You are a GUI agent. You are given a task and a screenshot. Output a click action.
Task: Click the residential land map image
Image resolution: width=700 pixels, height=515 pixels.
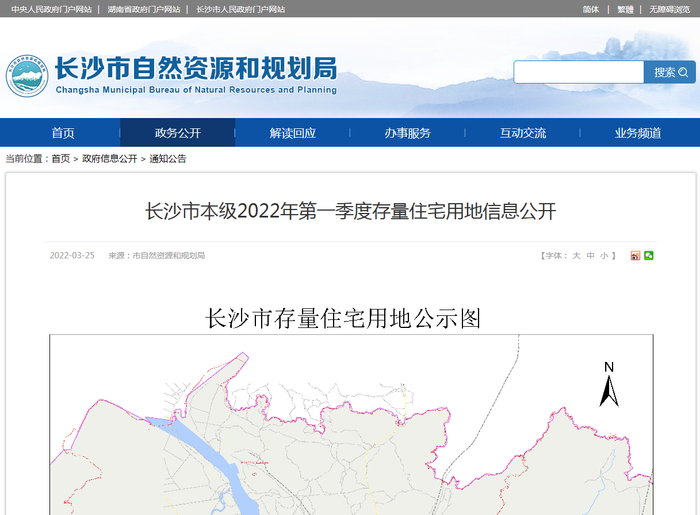click(351, 424)
